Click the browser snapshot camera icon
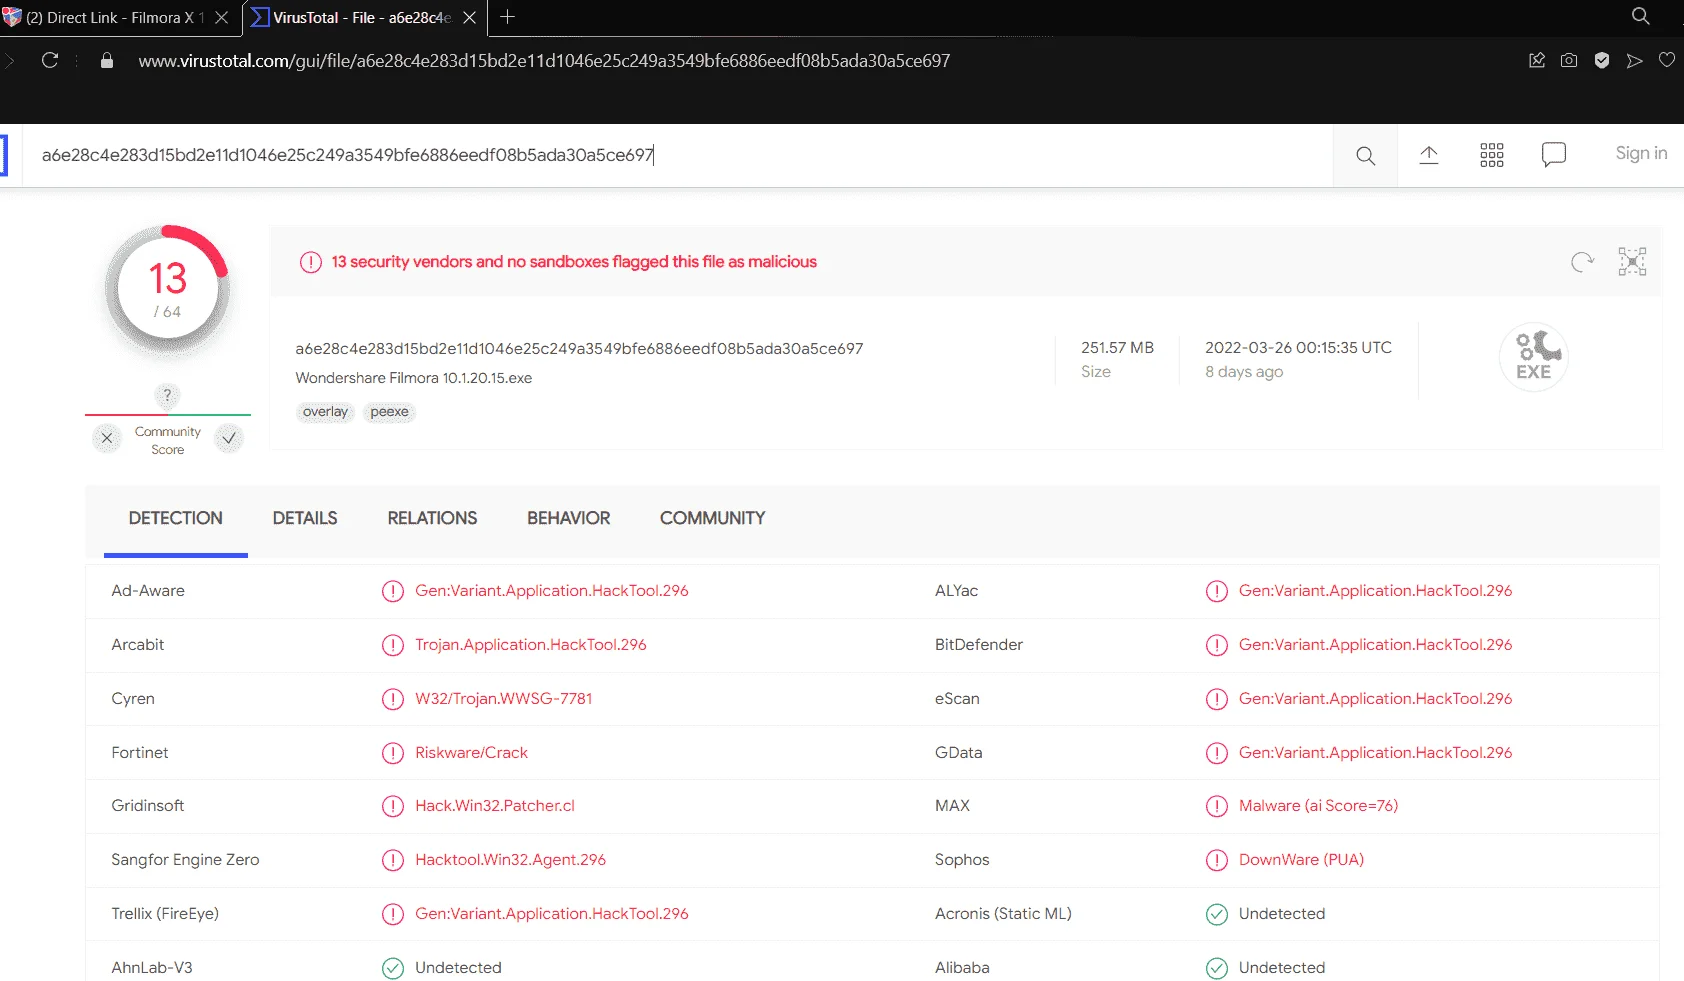Viewport: 1684px width, 981px height. [x=1569, y=61]
